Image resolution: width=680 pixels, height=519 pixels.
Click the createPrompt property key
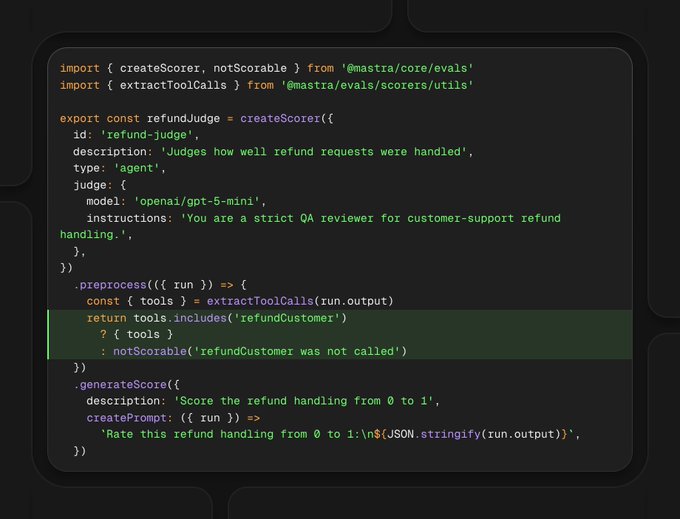[x=126, y=418]
